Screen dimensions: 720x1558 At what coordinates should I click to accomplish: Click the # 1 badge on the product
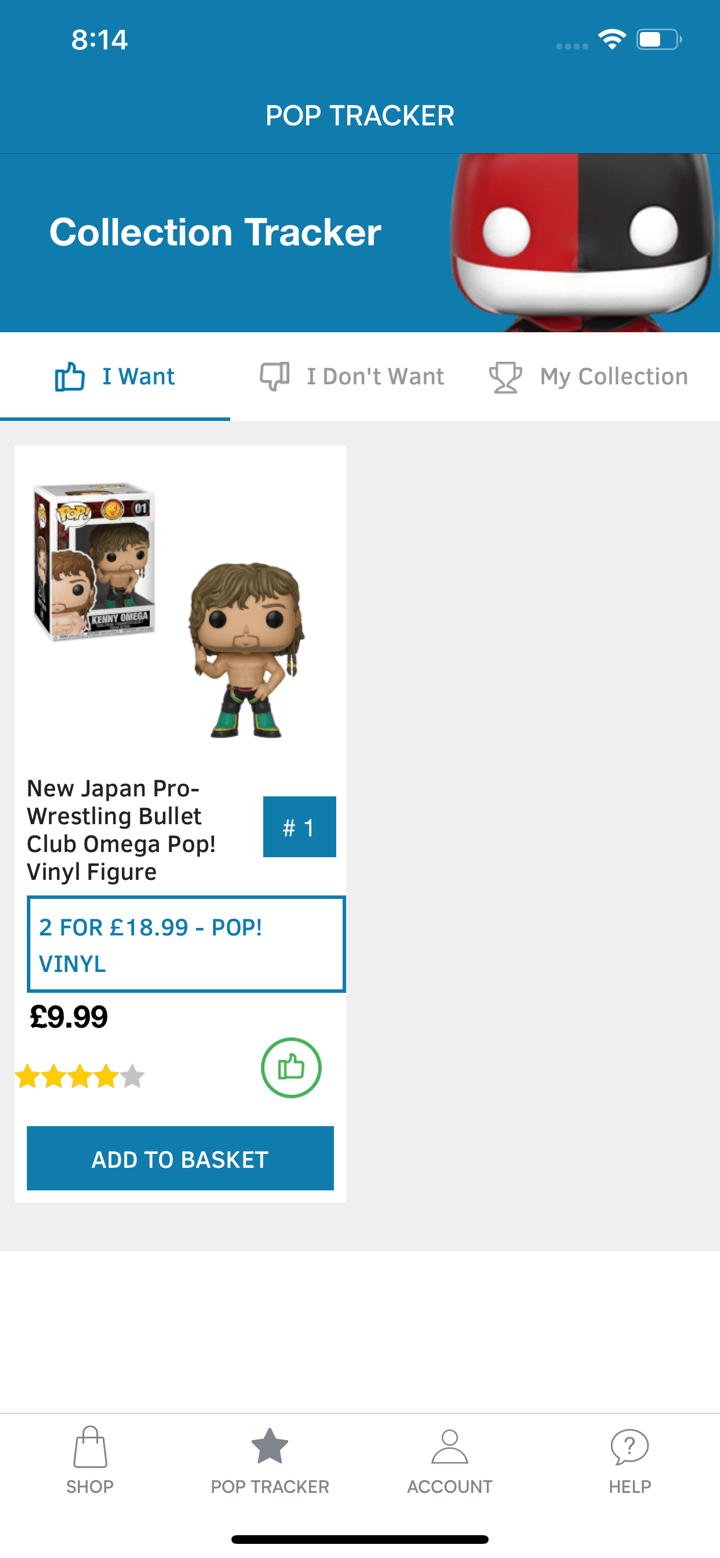299,826
